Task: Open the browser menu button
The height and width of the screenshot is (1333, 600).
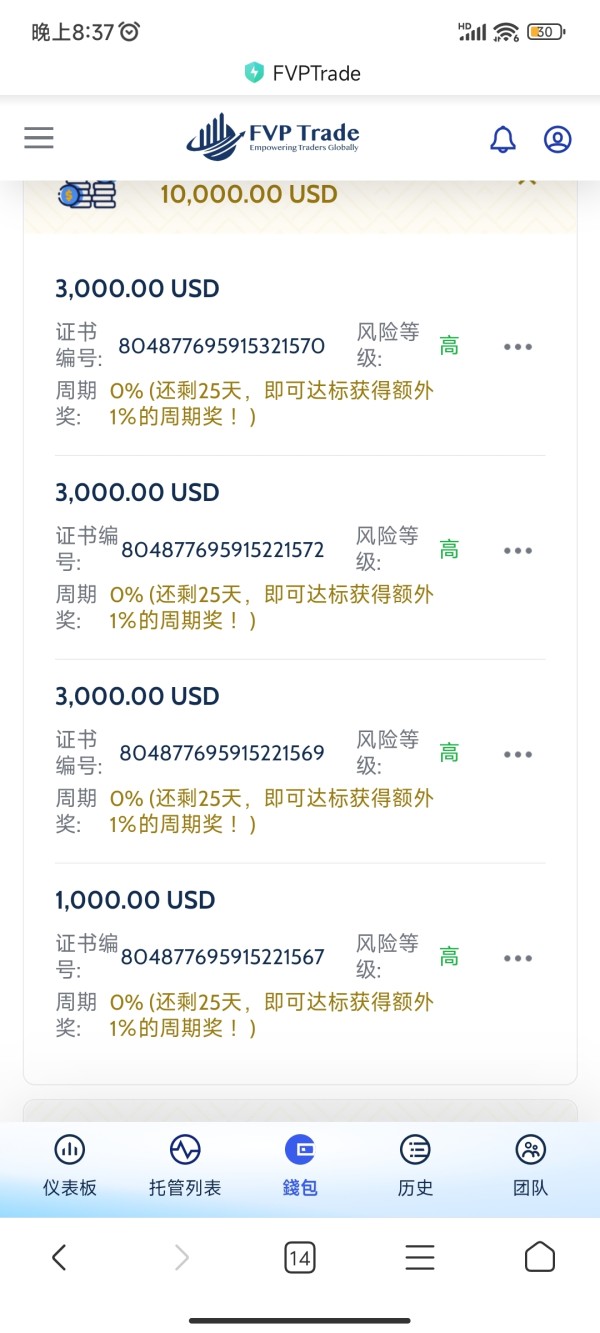Action: [420, 1257]
